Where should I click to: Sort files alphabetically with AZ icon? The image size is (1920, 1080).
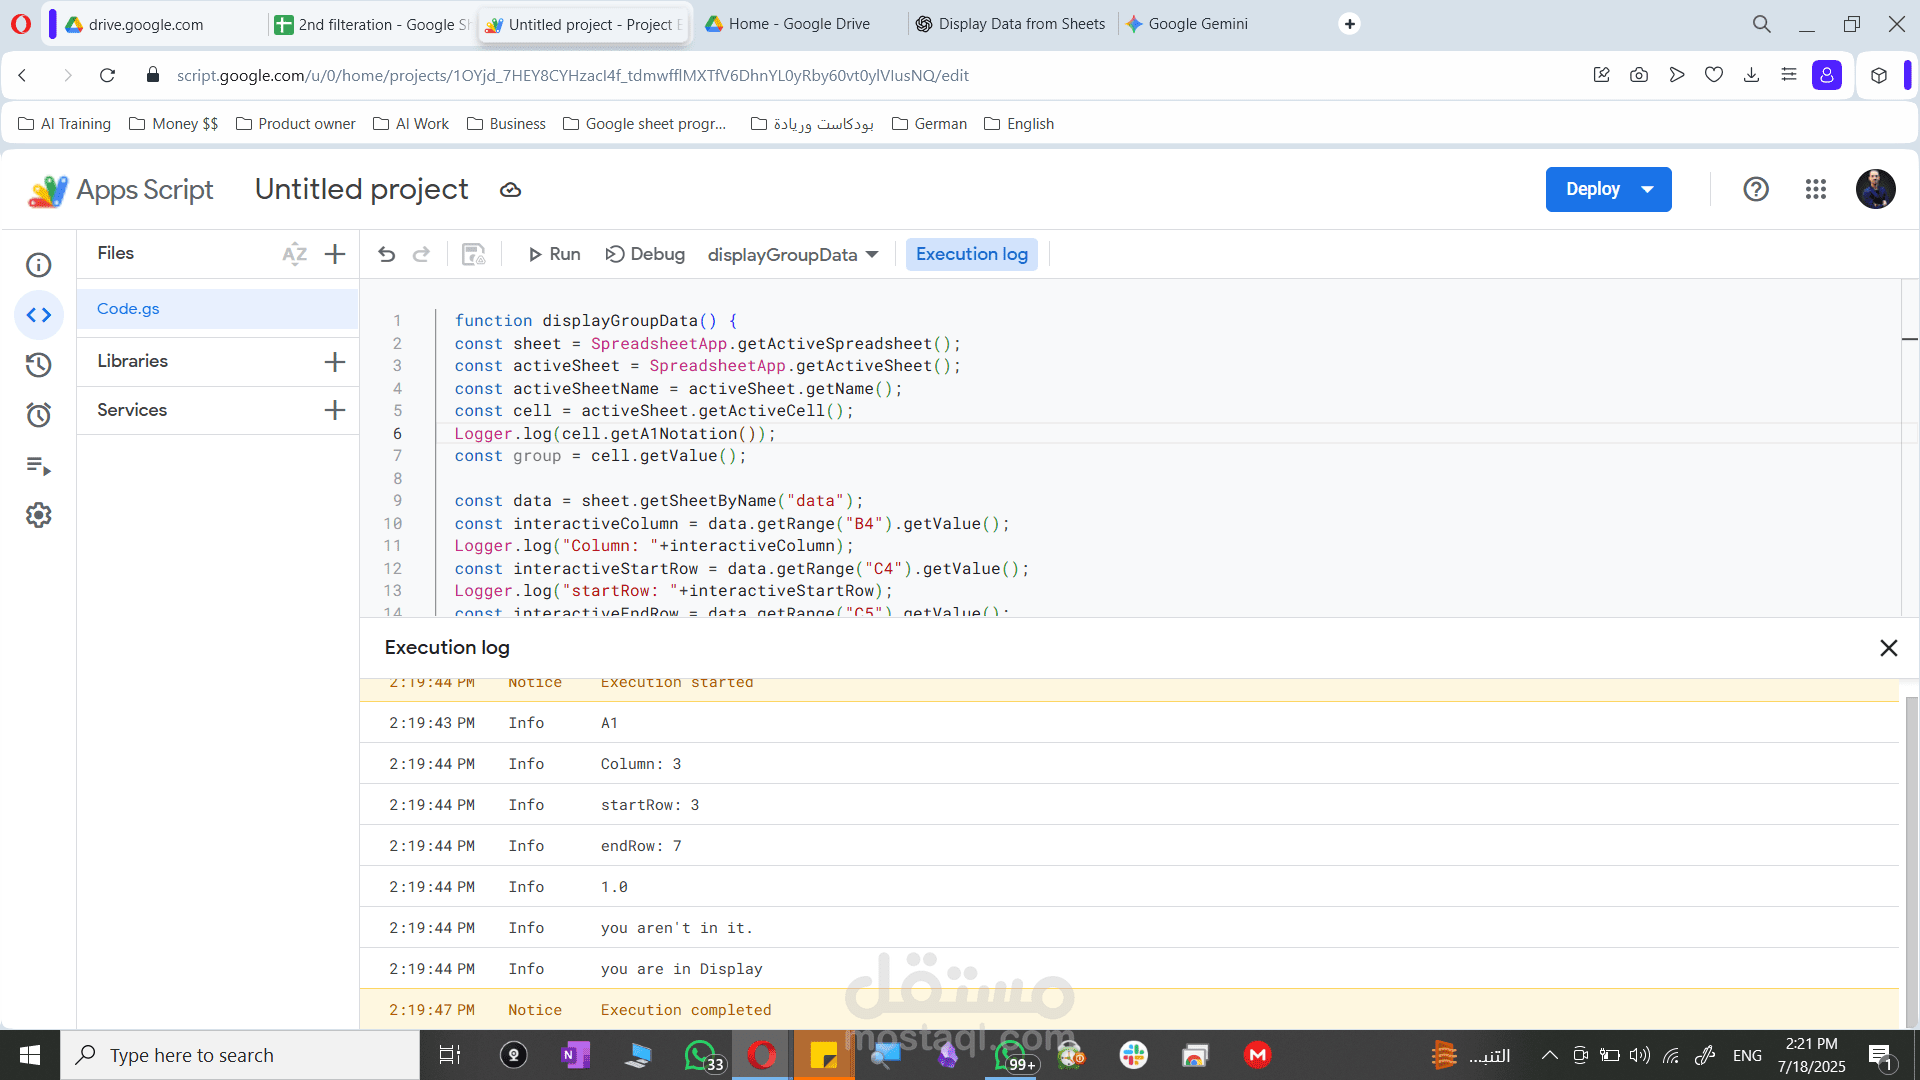pos(294,254)
